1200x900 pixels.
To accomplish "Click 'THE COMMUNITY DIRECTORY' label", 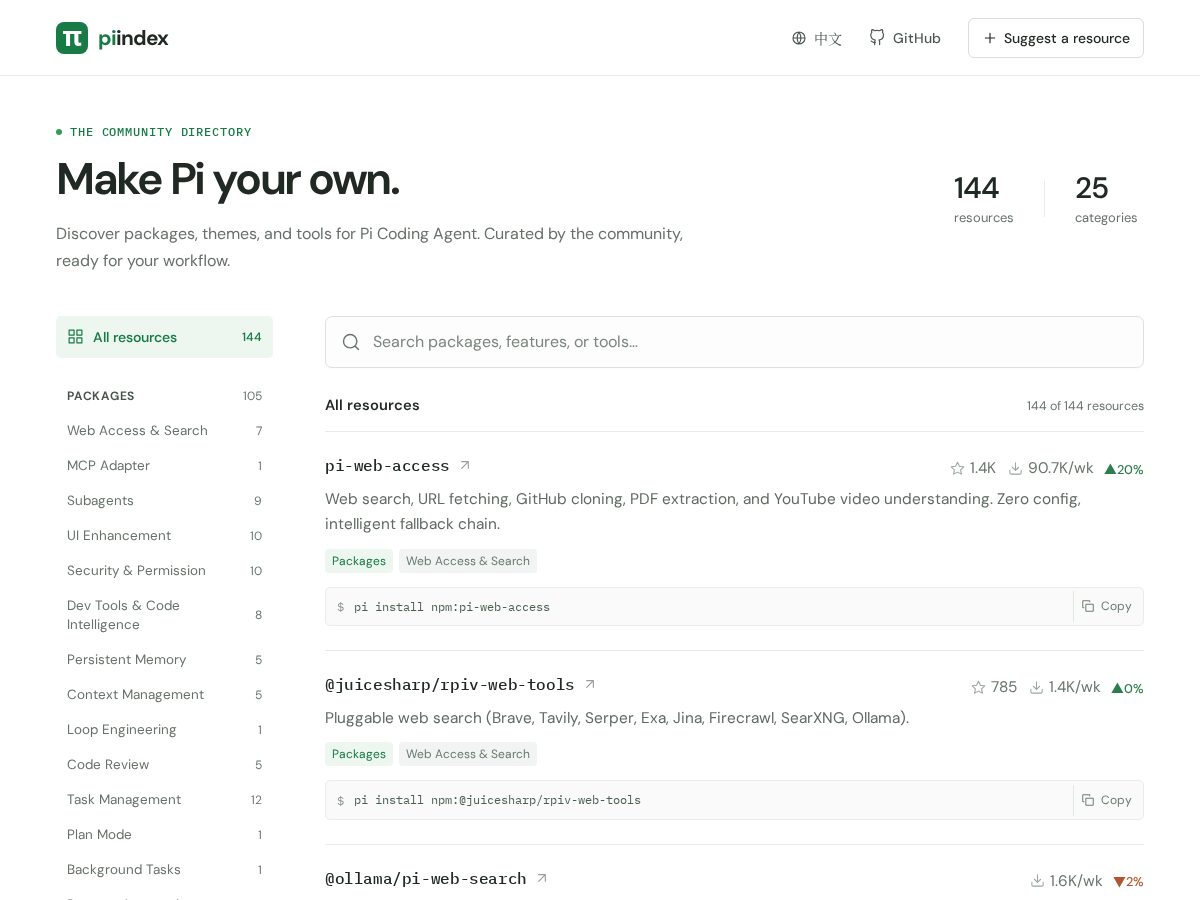I will pyautogui.click(x=161, y=132).
